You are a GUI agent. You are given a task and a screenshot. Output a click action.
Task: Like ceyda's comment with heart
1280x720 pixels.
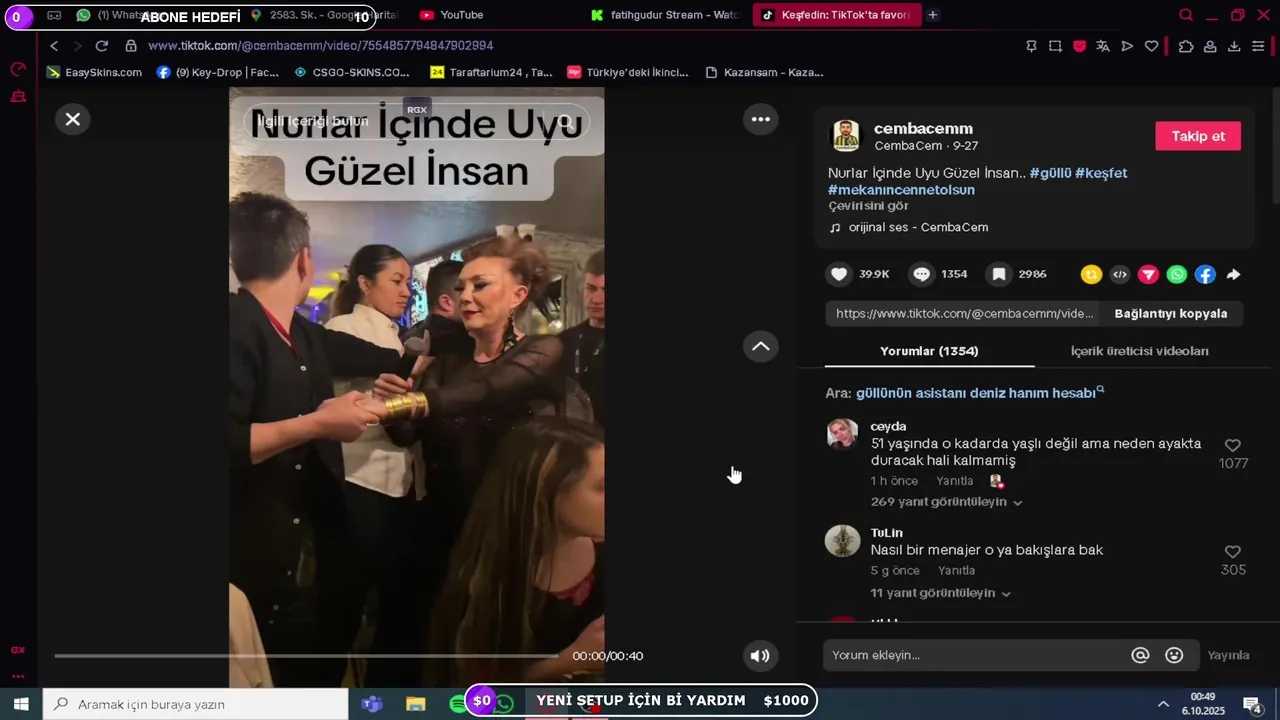pos(1233,446)
